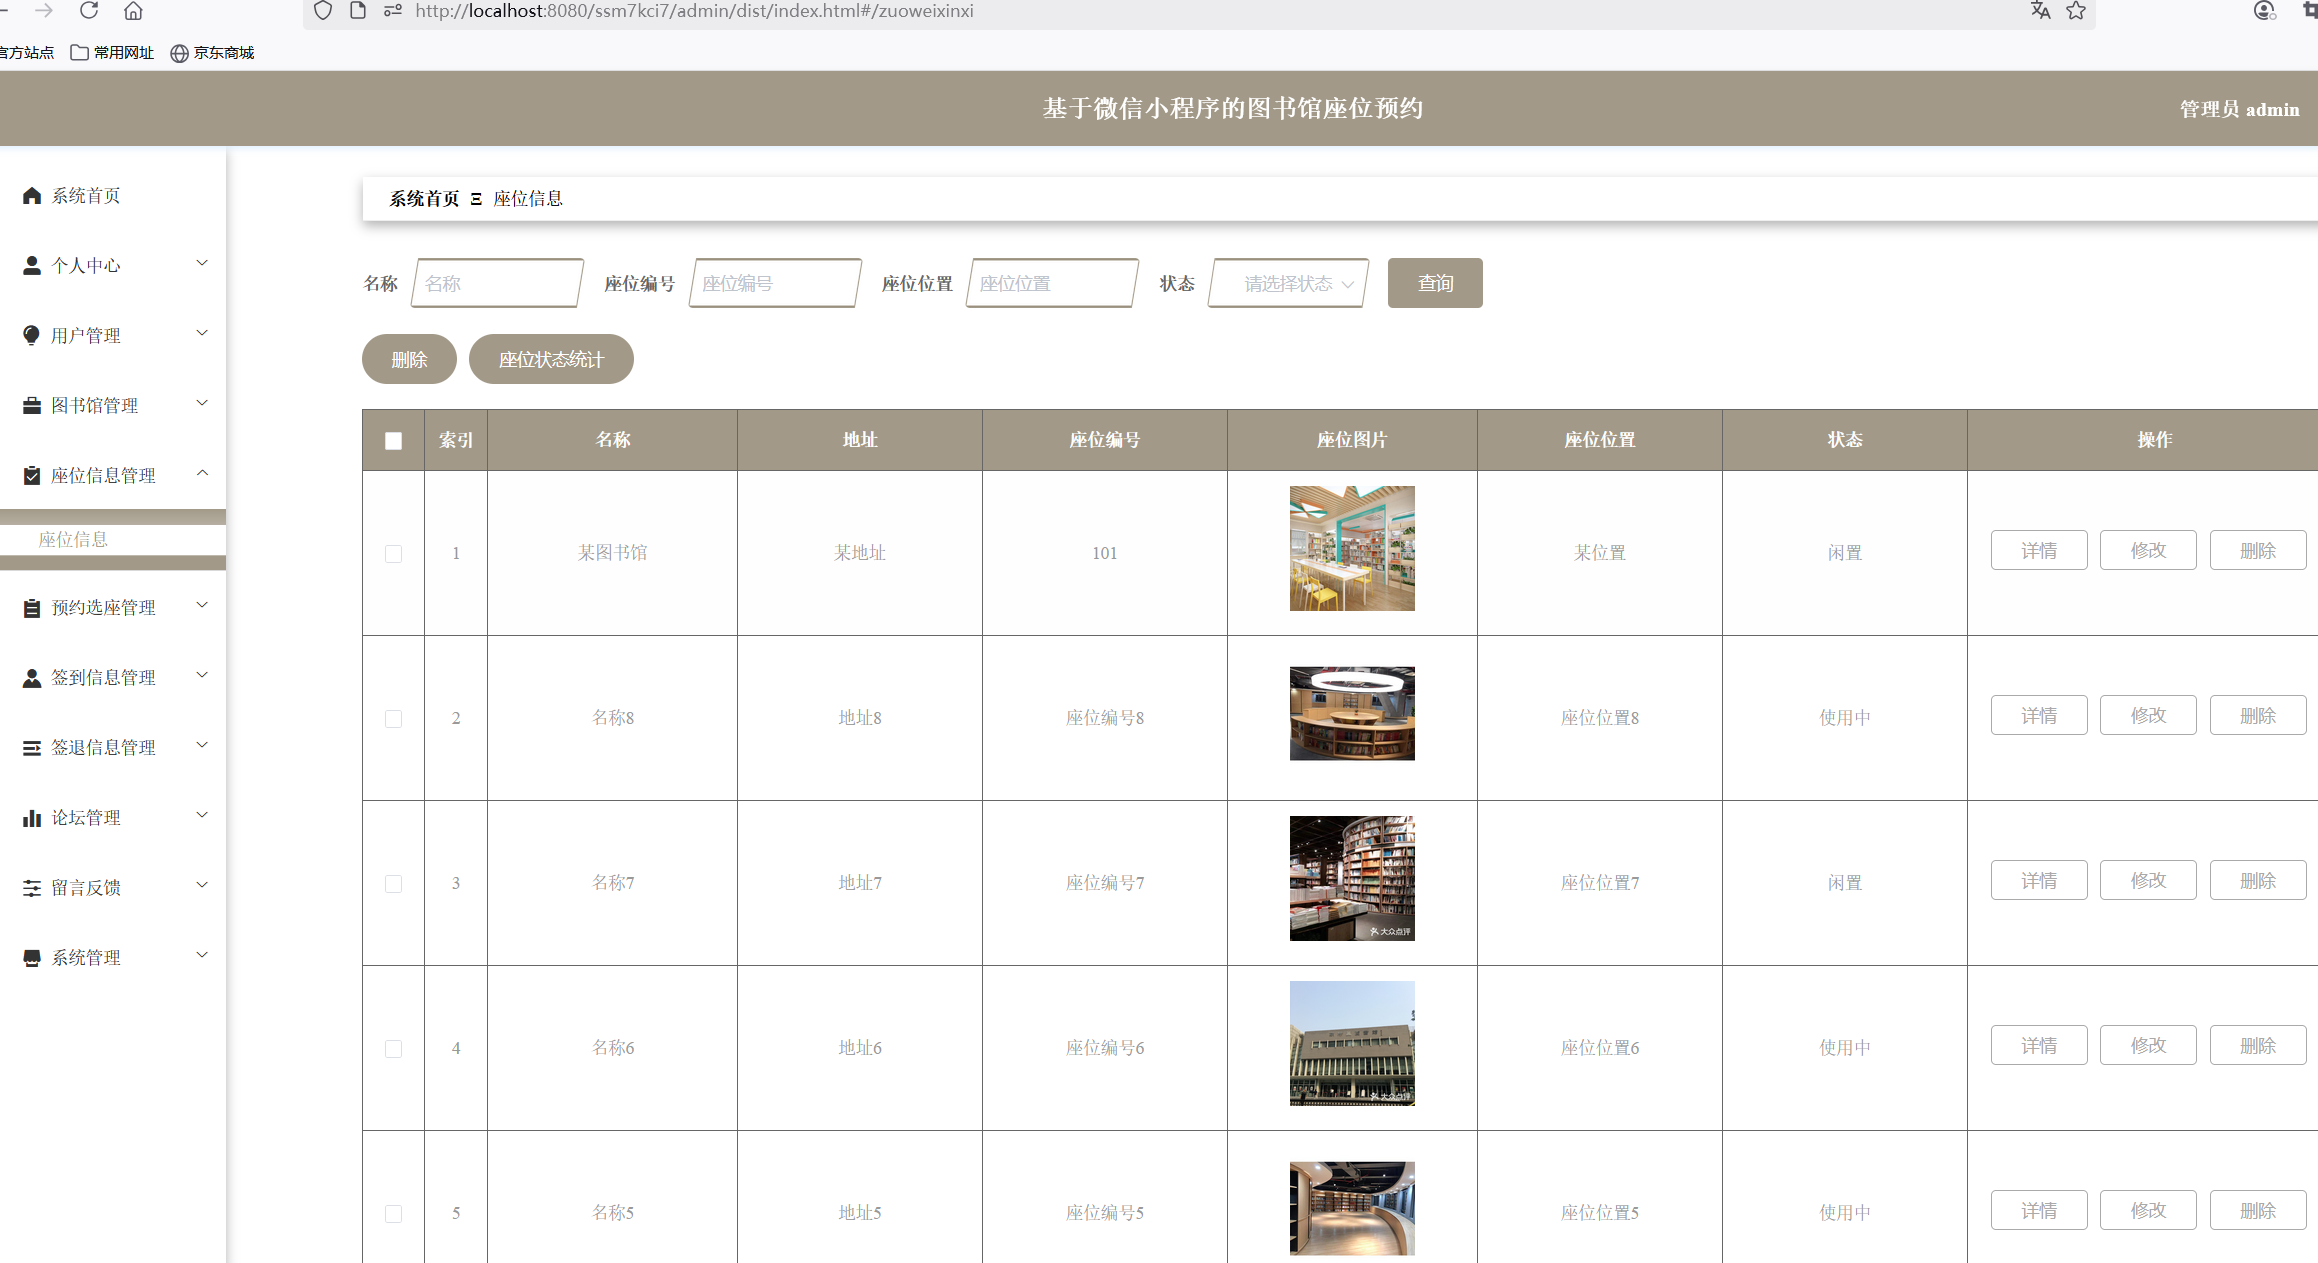Click the seat image thumbnail in row 2

coord(1351,713)
